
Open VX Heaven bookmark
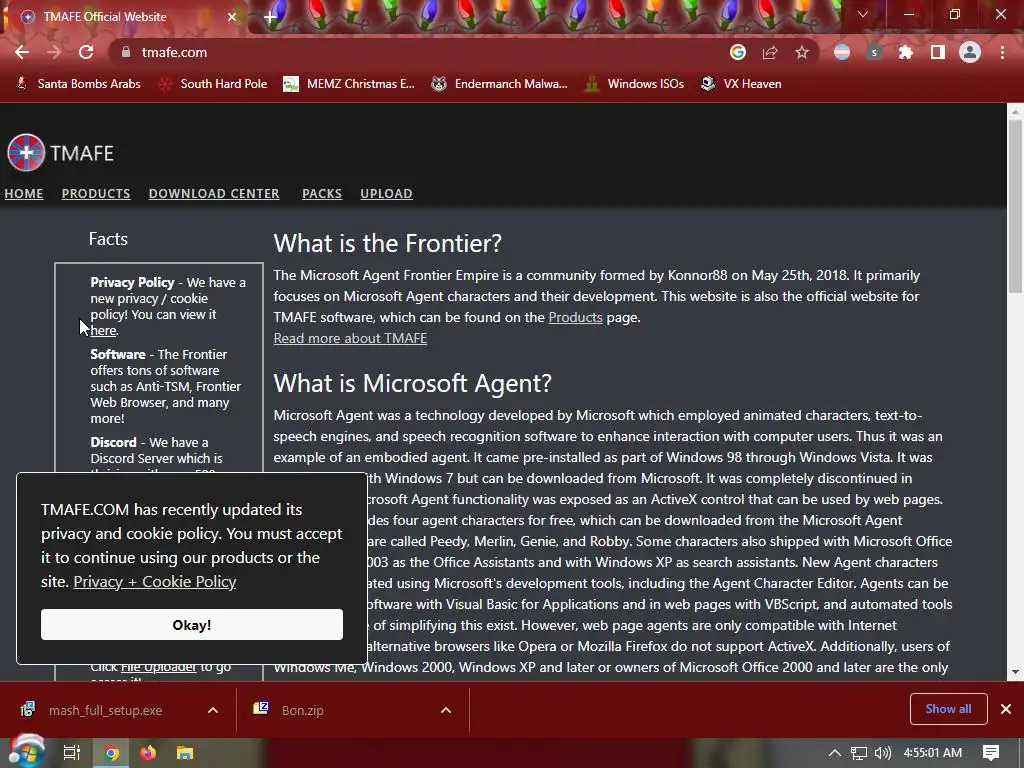coord(741,84)
